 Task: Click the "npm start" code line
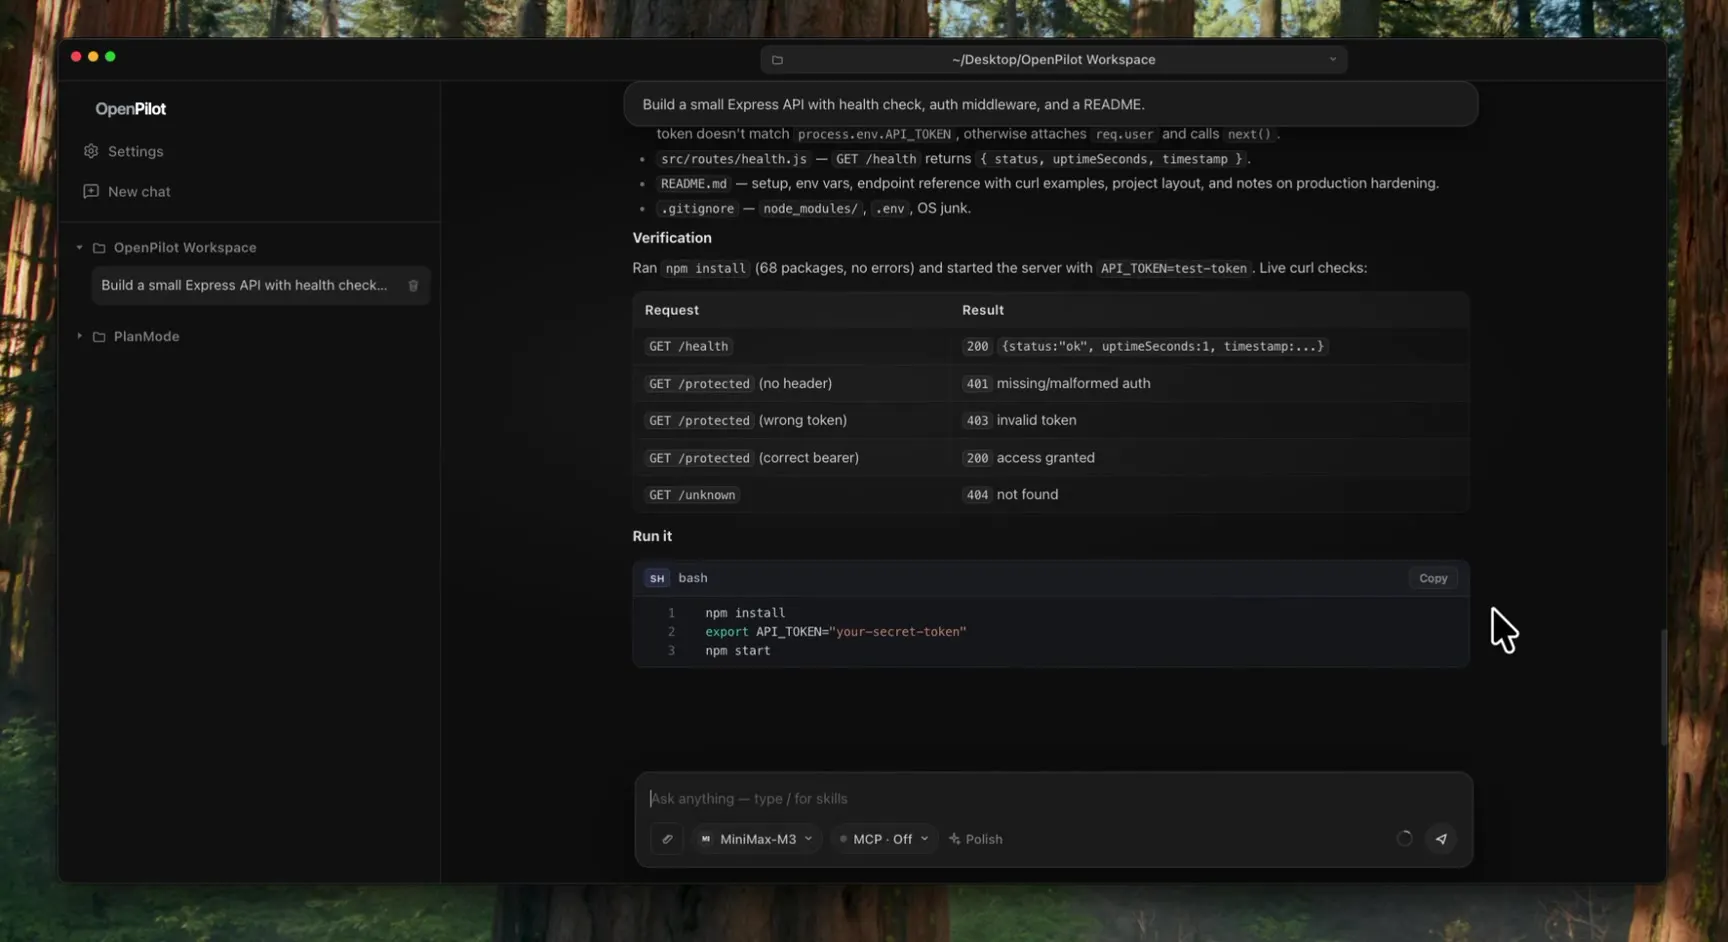click(738, 651)
